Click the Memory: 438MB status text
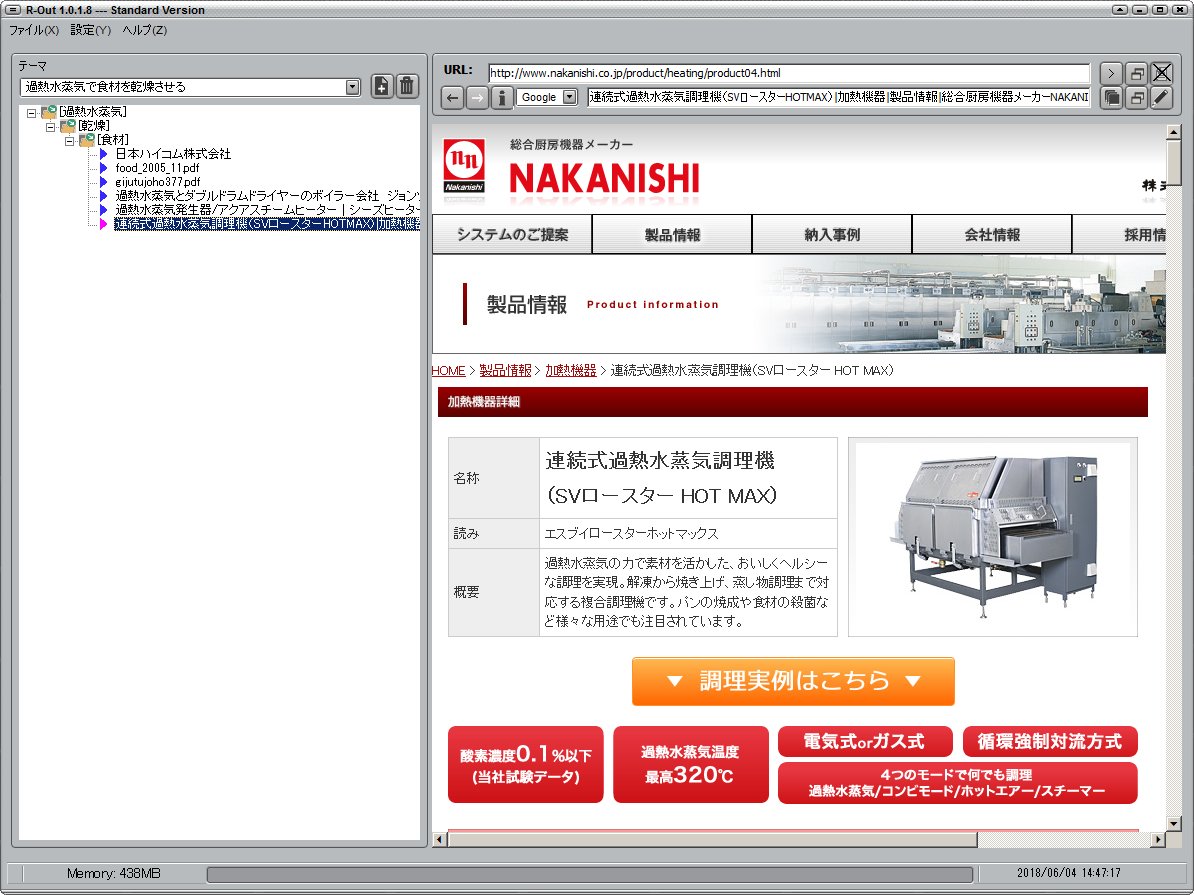This screenshot has width=1194, height=895. click(x=113, y=874)
